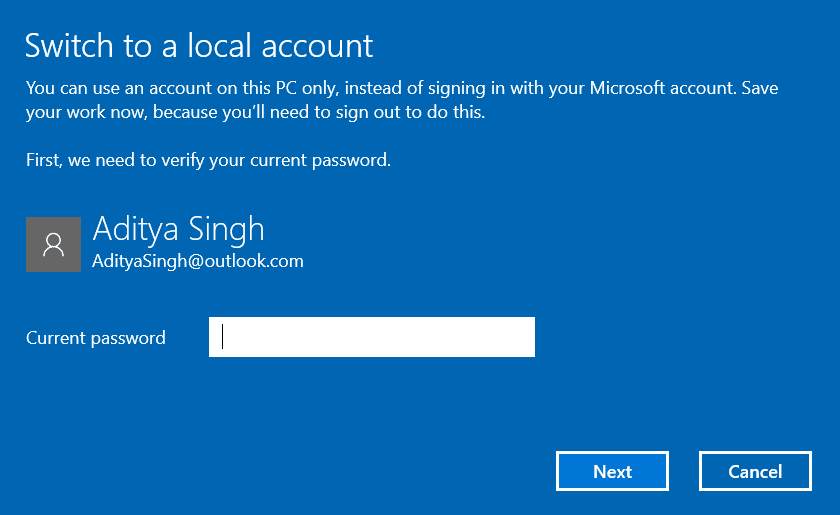The width and height of the screenshot is (840, 515).
Task: Select the Aditya Singh account name
Action: (x=178, y=228)
